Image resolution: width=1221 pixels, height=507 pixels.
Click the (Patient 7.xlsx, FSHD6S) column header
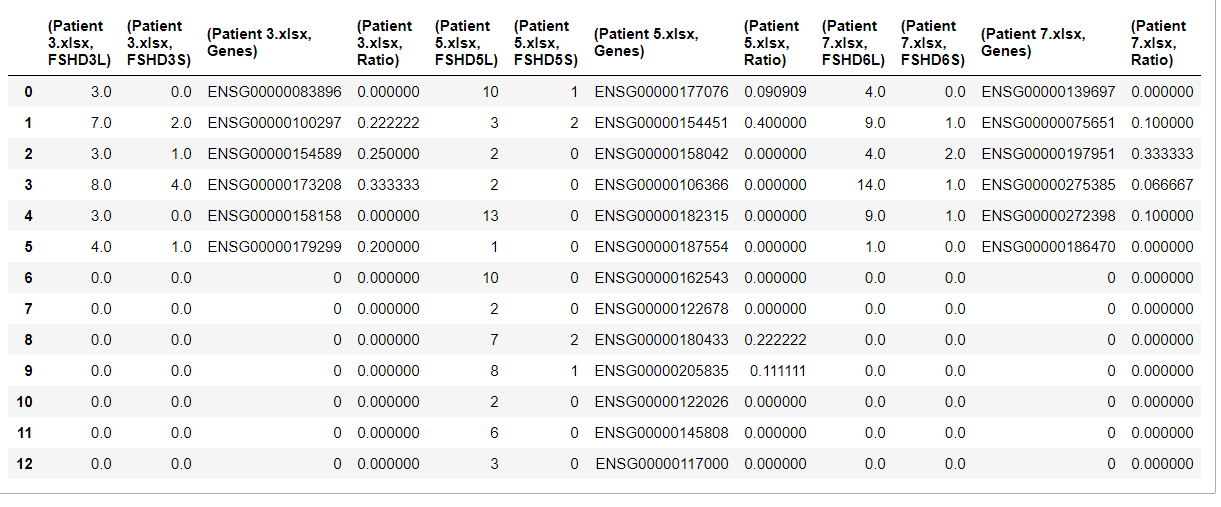931,43
